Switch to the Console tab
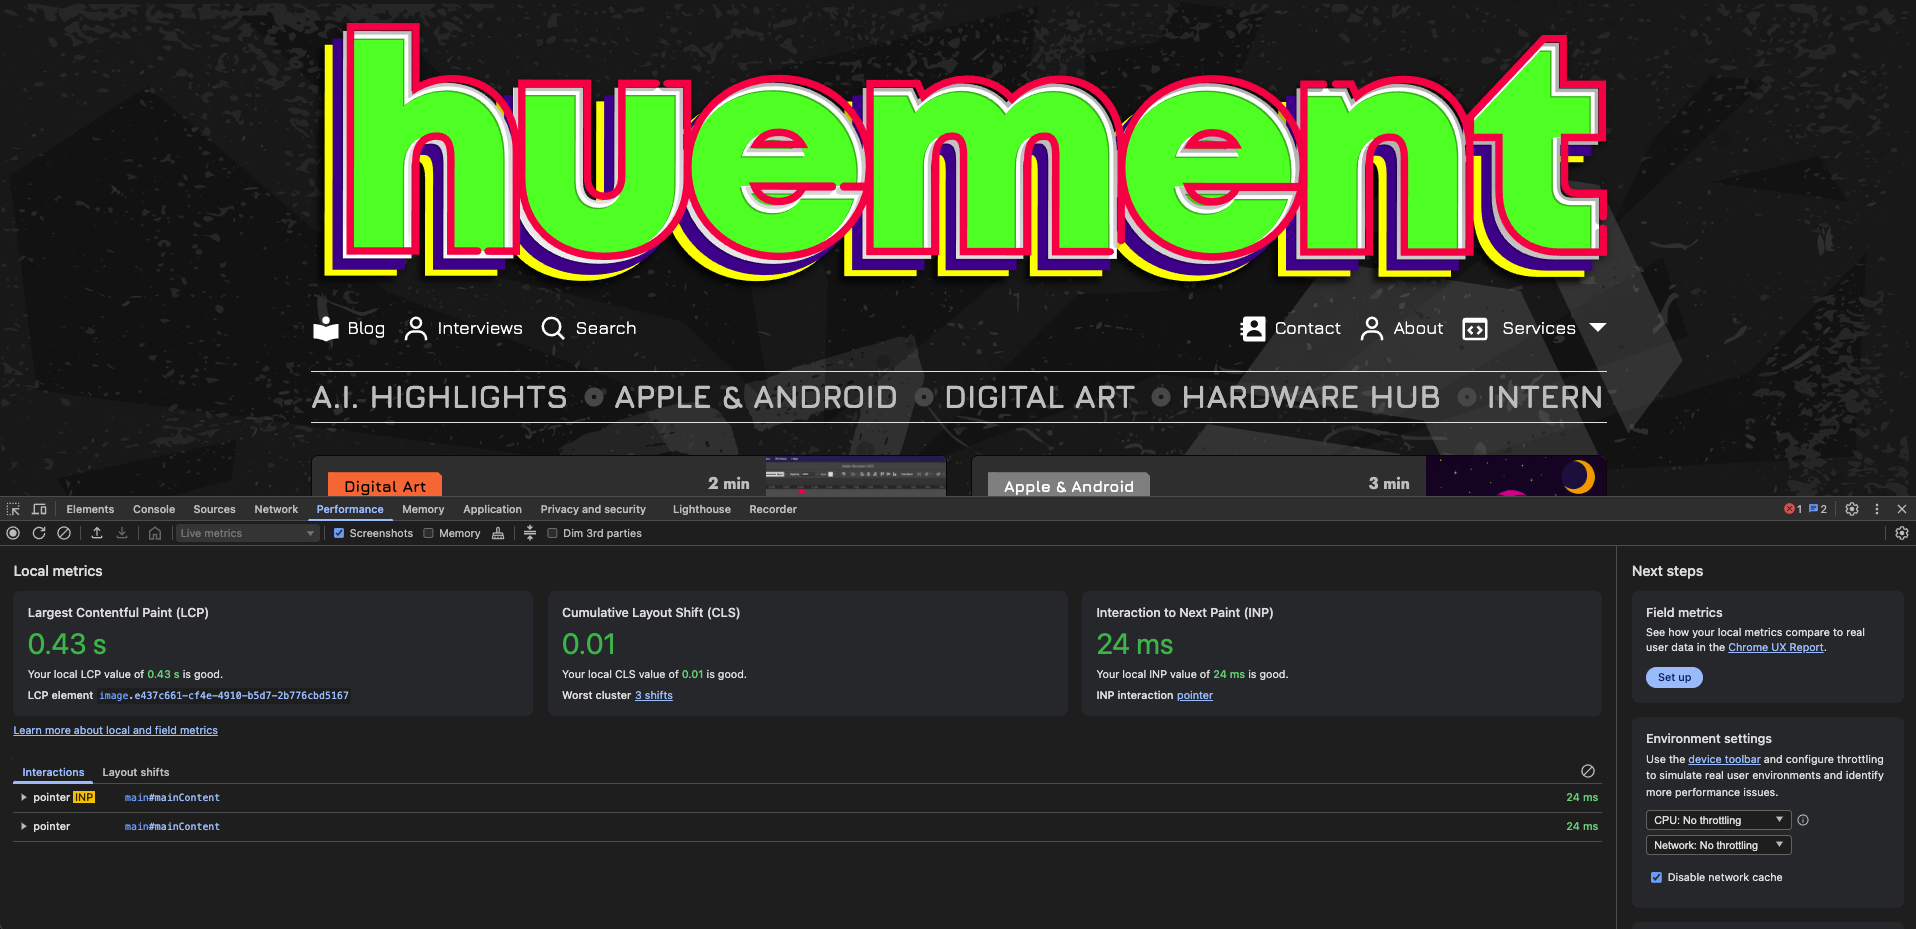 click(x=154, y=509)
